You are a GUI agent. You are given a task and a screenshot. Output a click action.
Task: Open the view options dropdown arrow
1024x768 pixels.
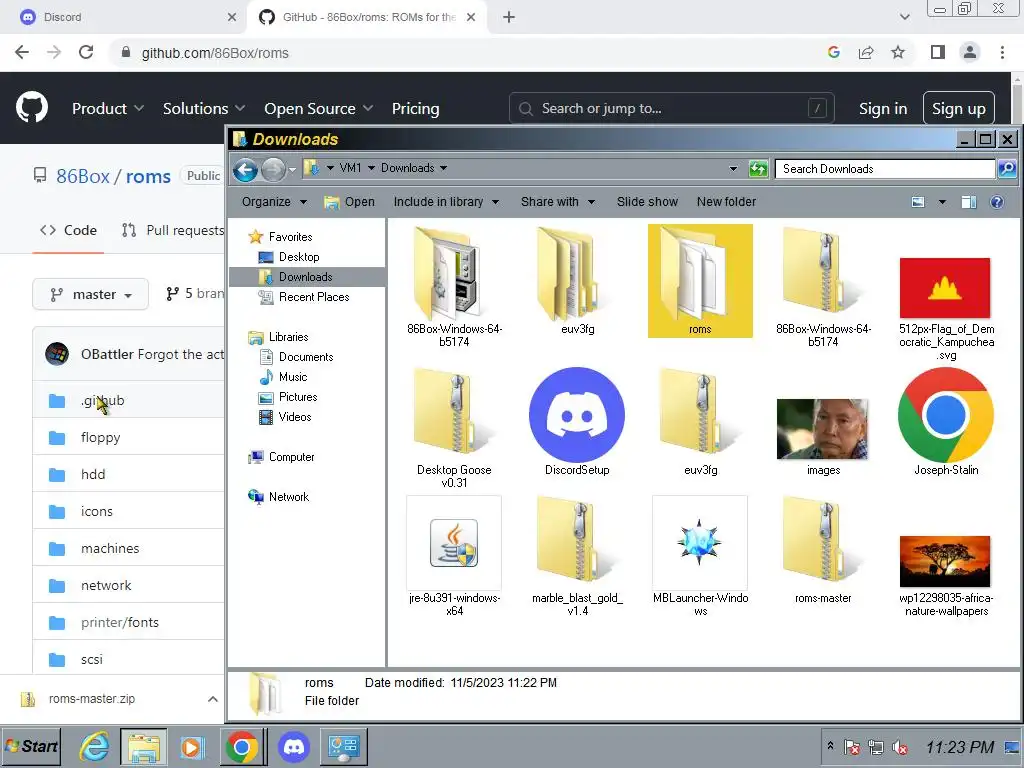click(942, 202)
